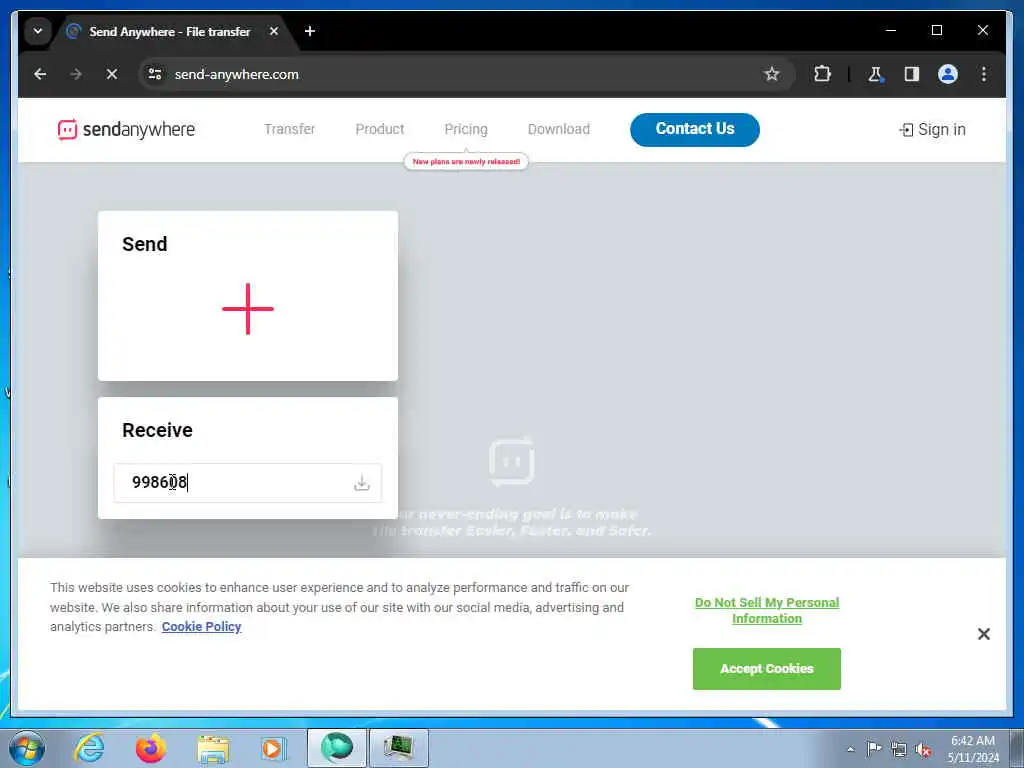
Task: Open the Extensions puzzle icon
Action: point(822,74)
